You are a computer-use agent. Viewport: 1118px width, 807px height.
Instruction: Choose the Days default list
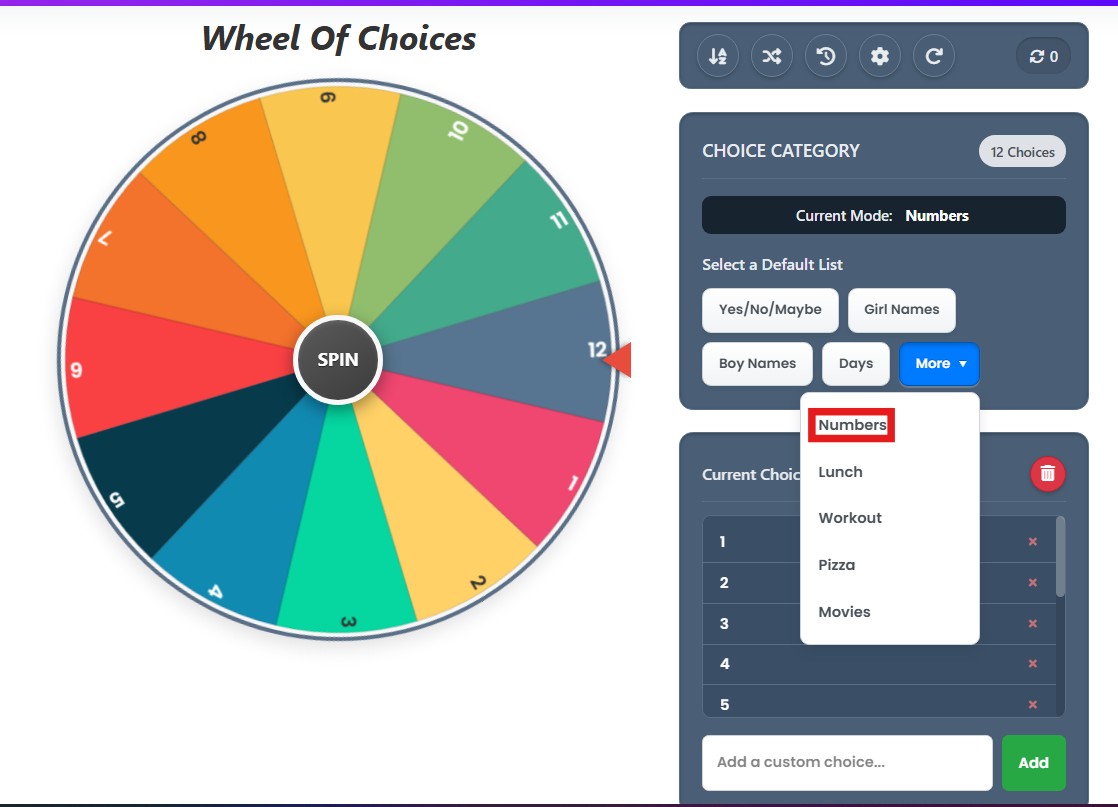pos(856,364)
